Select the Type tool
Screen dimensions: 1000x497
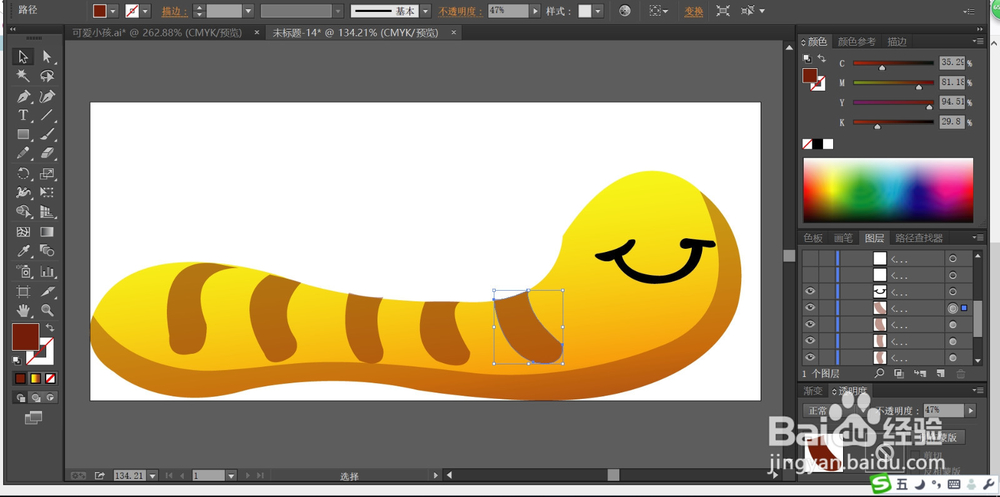pos(23,115)
